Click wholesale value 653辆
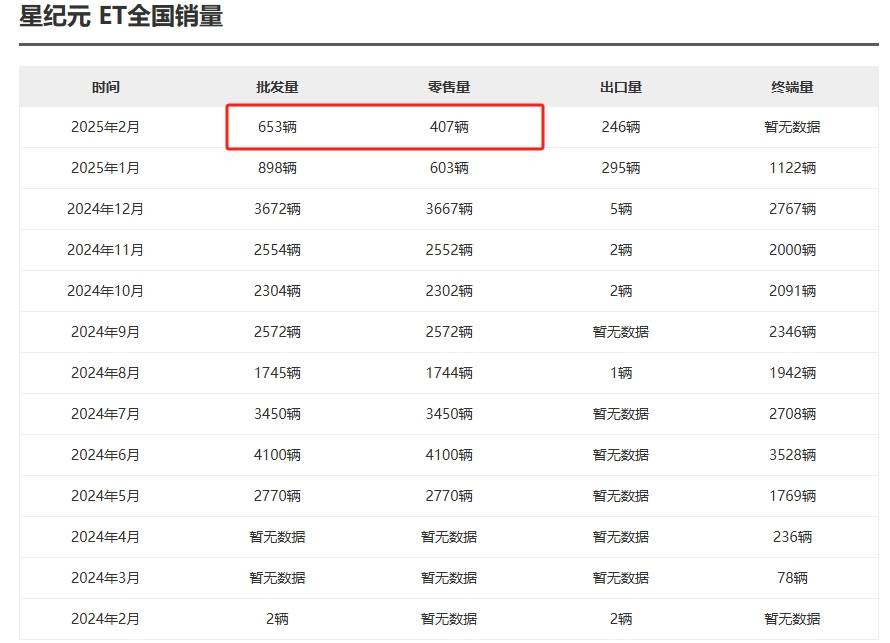This screenshot has width=890, height=643. click(x=277, y=127)
